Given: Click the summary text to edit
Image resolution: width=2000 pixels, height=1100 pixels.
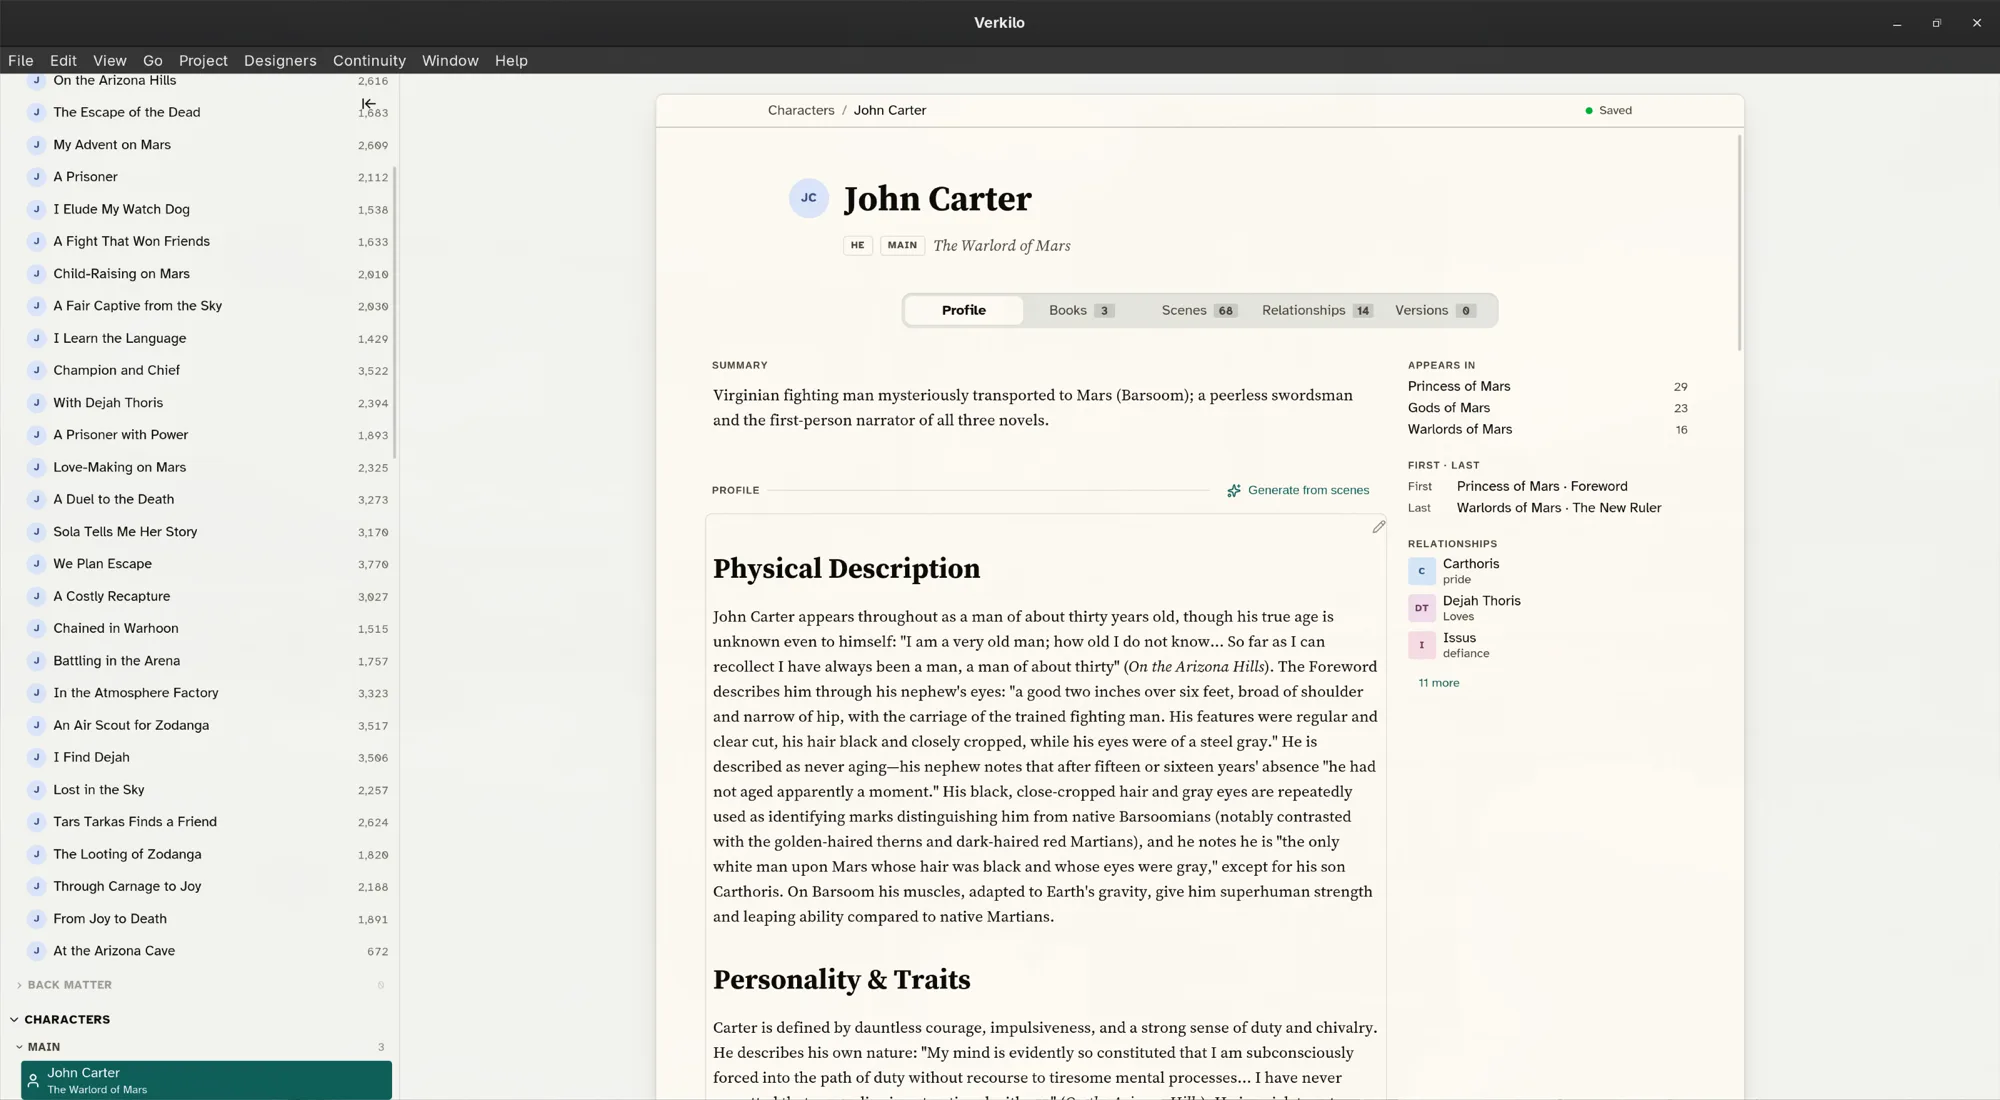Looking at the screenshot, I should coord(1032,408).
